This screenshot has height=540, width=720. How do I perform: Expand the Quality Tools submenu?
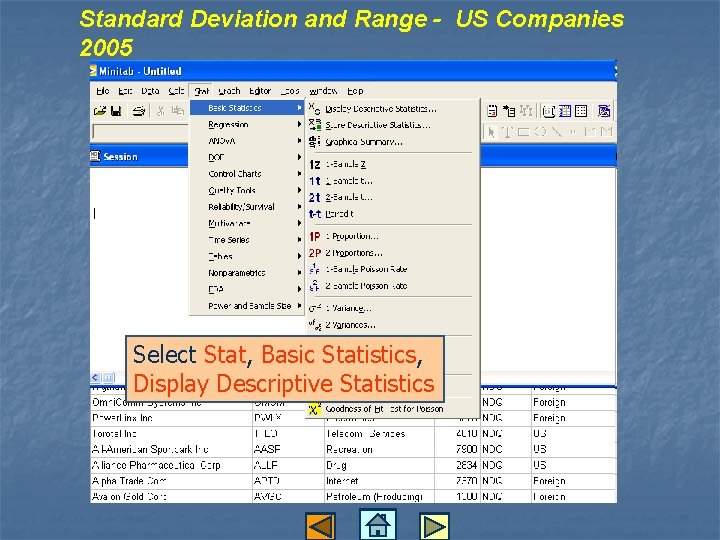pos(247,191)
